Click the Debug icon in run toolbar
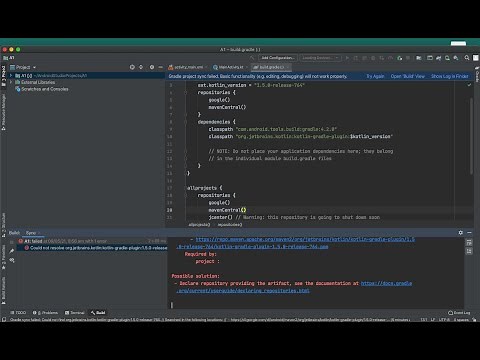The height and width of the screenshot is (360, 480). pyautogui.click(x=373, y=58)
